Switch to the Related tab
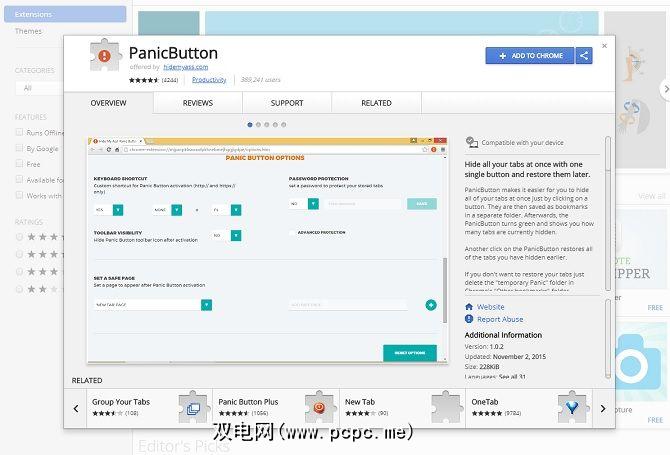The height and width of the screenshot is (455, 670). coord(376,103)
